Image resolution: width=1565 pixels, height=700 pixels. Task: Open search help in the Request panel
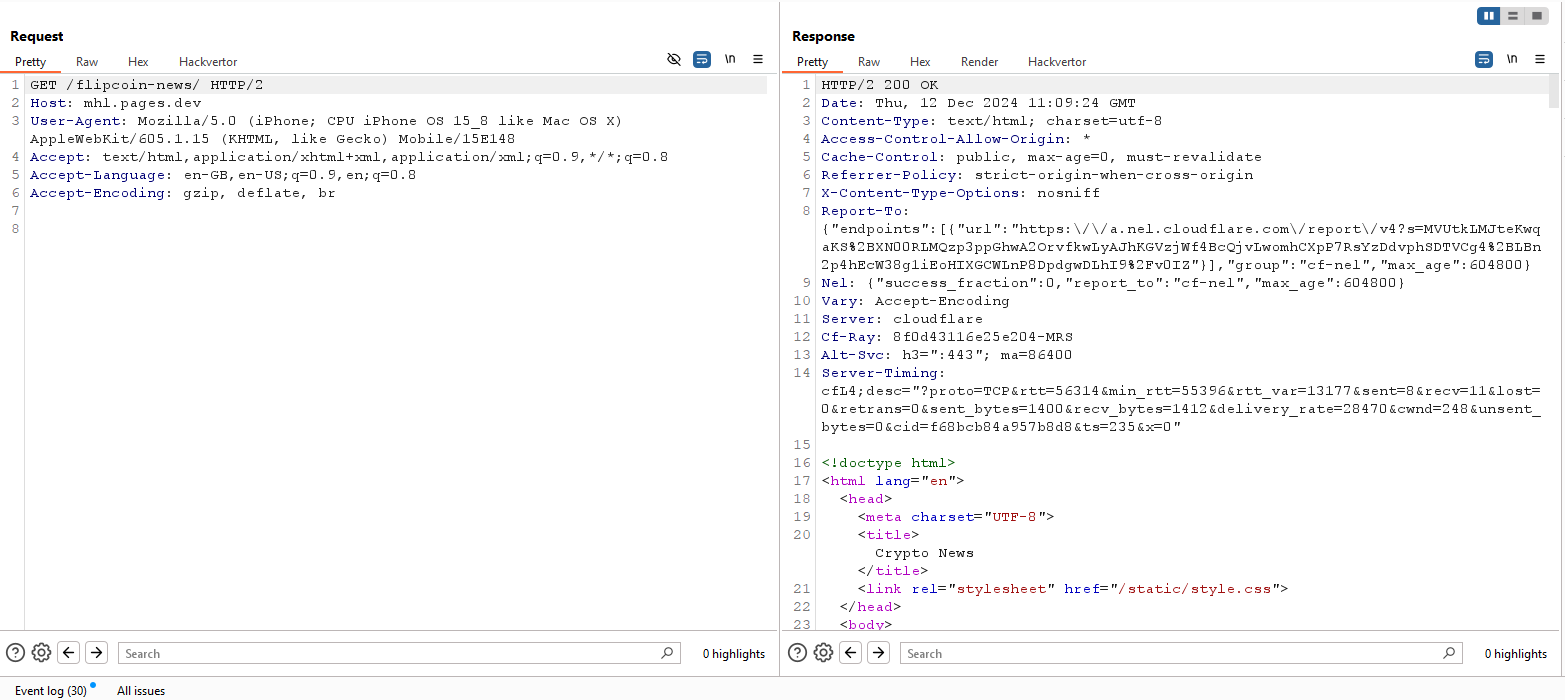tap(15, 653)
